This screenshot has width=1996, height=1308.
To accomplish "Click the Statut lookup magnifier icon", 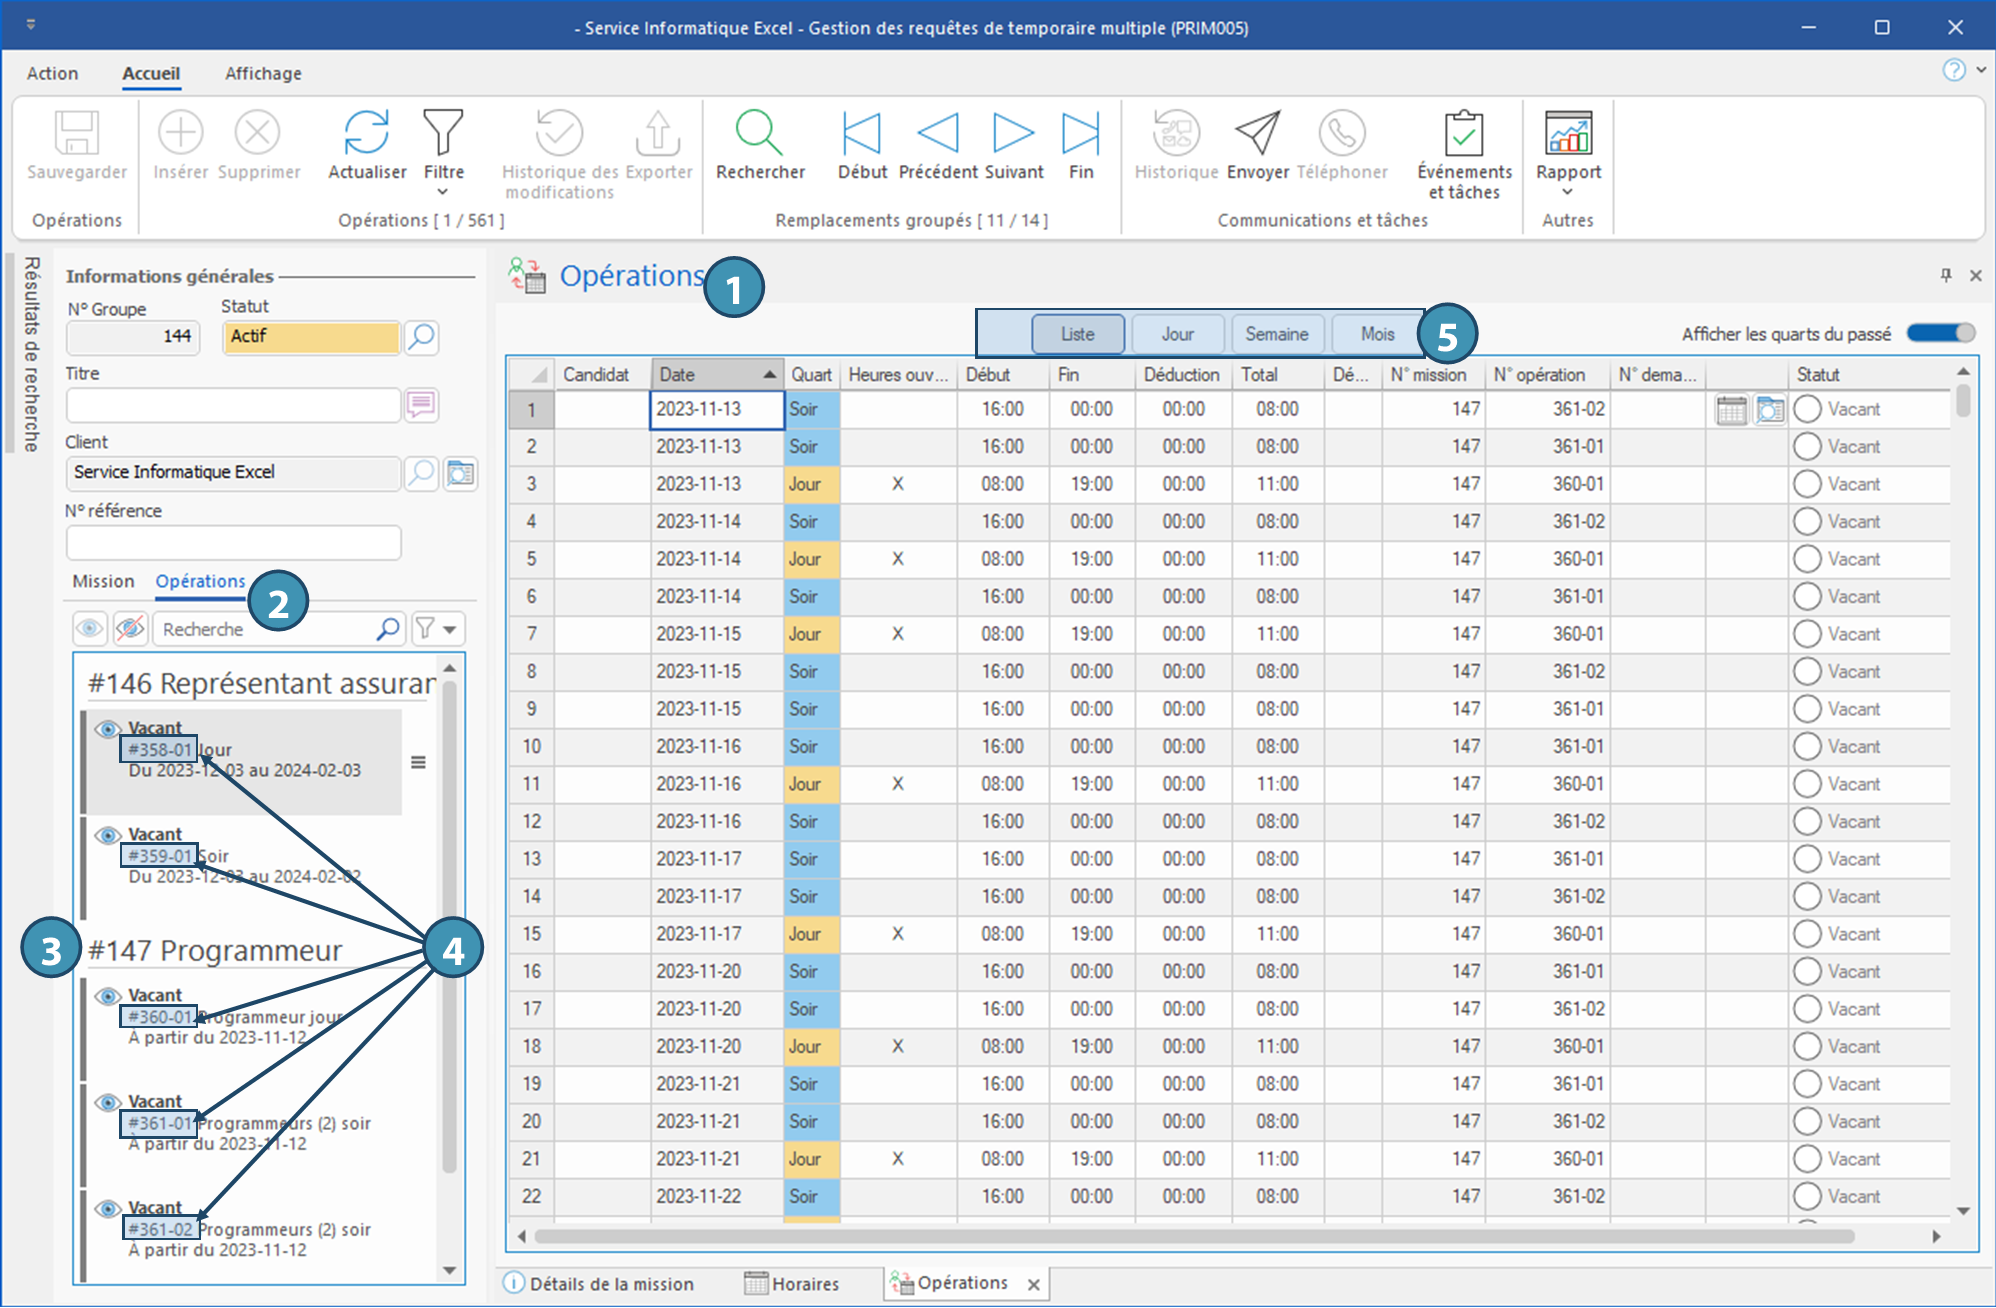I will pos(422,337).
